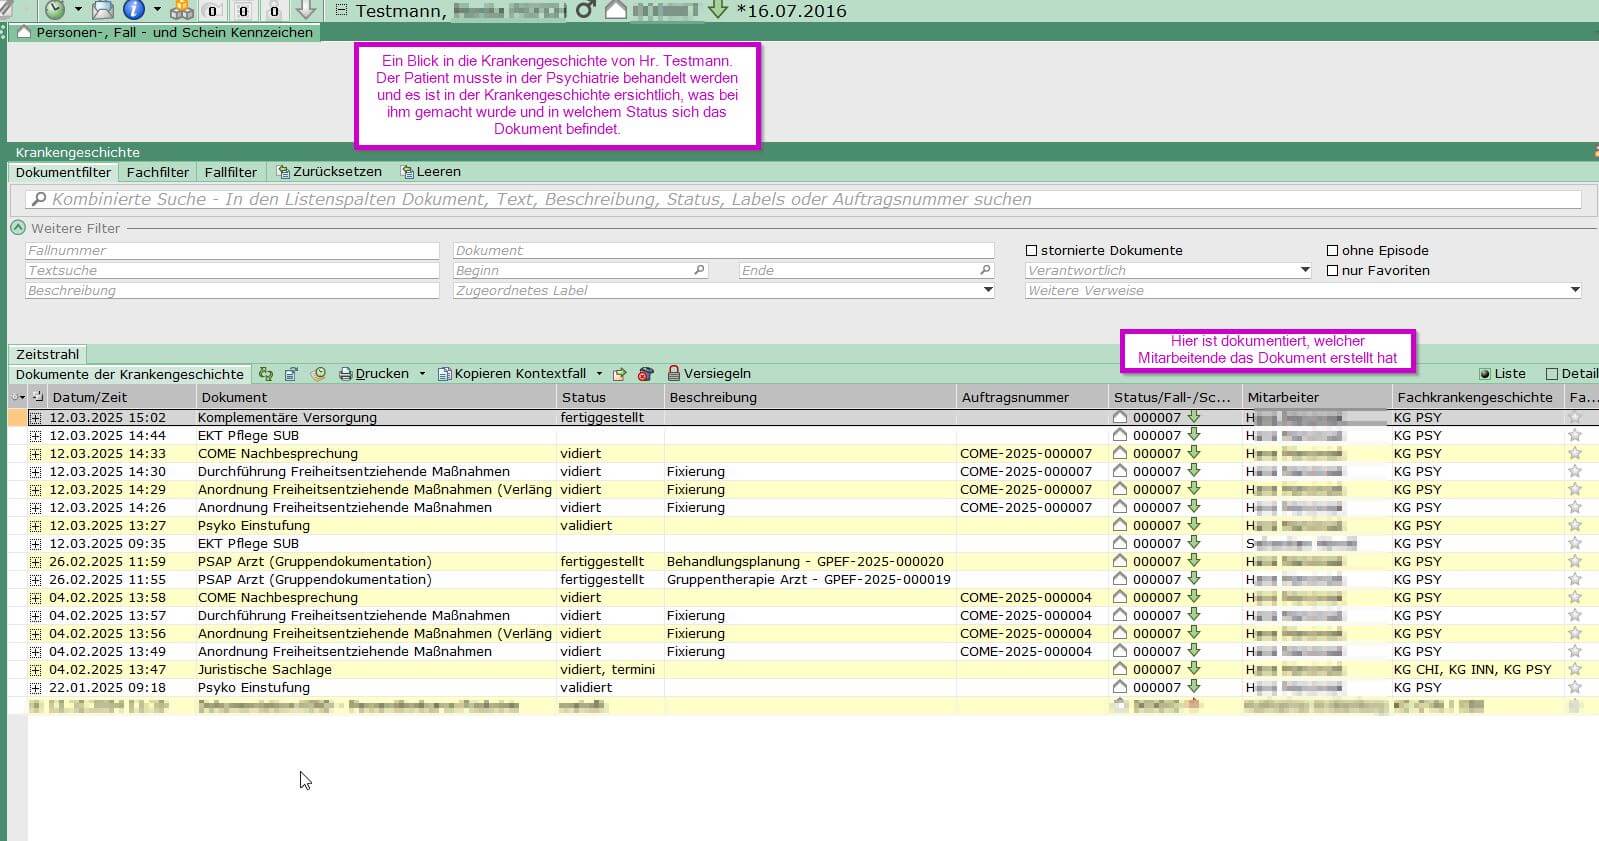Image resolution: width=1599 pixels, height=841 pixels.
Task: Click KG CHI, KG INN, KG PSY cell
Action: pyautogui.click(x=1472, y=669)
